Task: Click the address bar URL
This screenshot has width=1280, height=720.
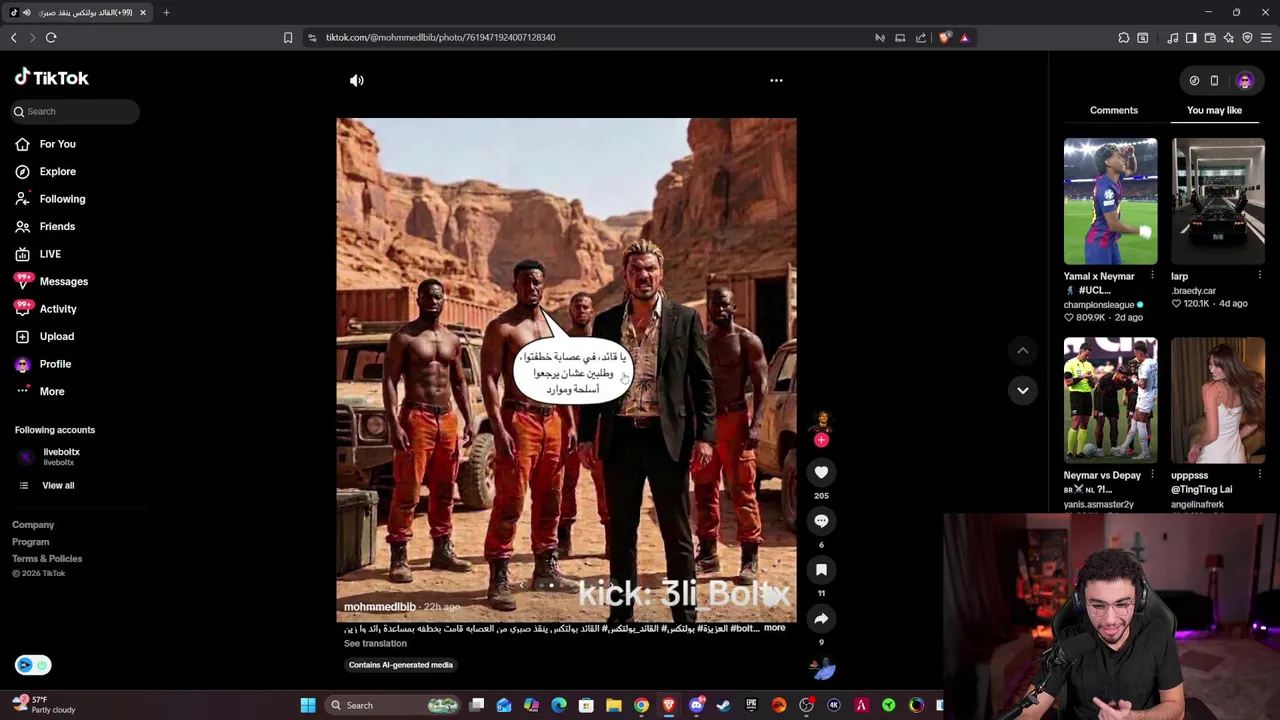Action: [x=440, y=37]
